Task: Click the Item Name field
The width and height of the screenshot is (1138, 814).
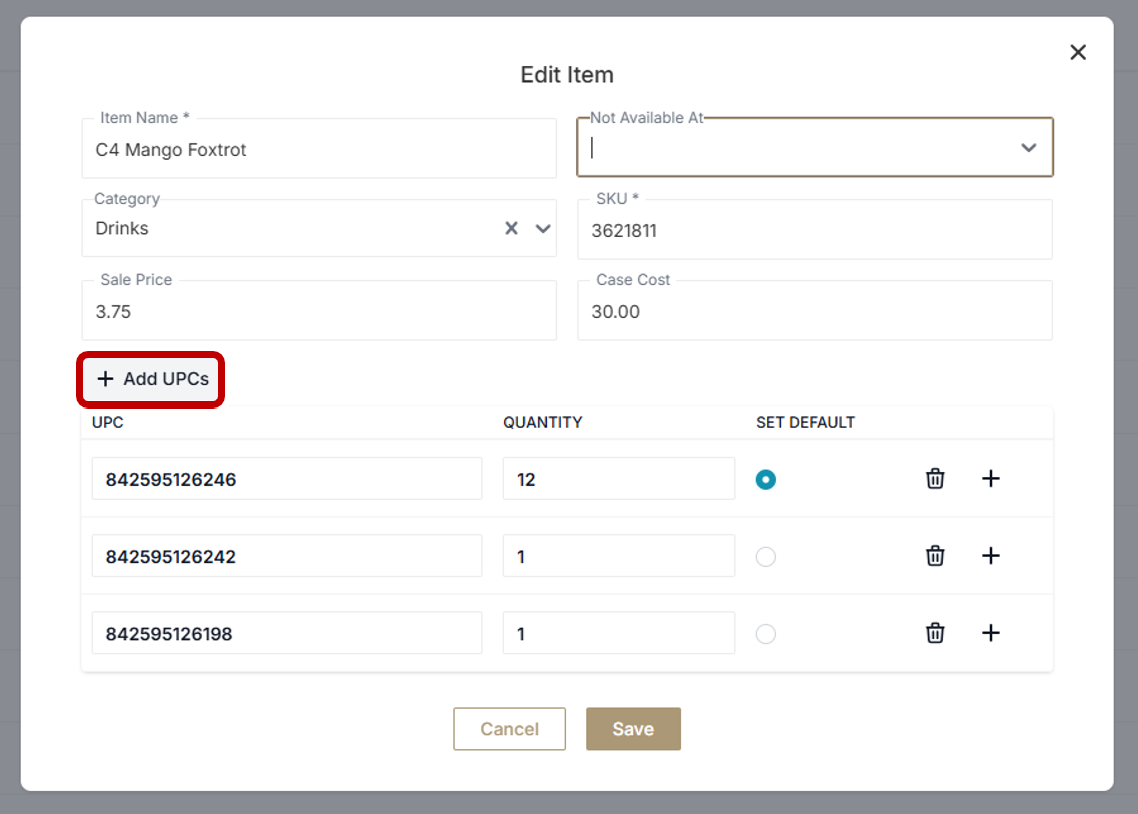Action: pyautogui.click(x=319, y=149)
